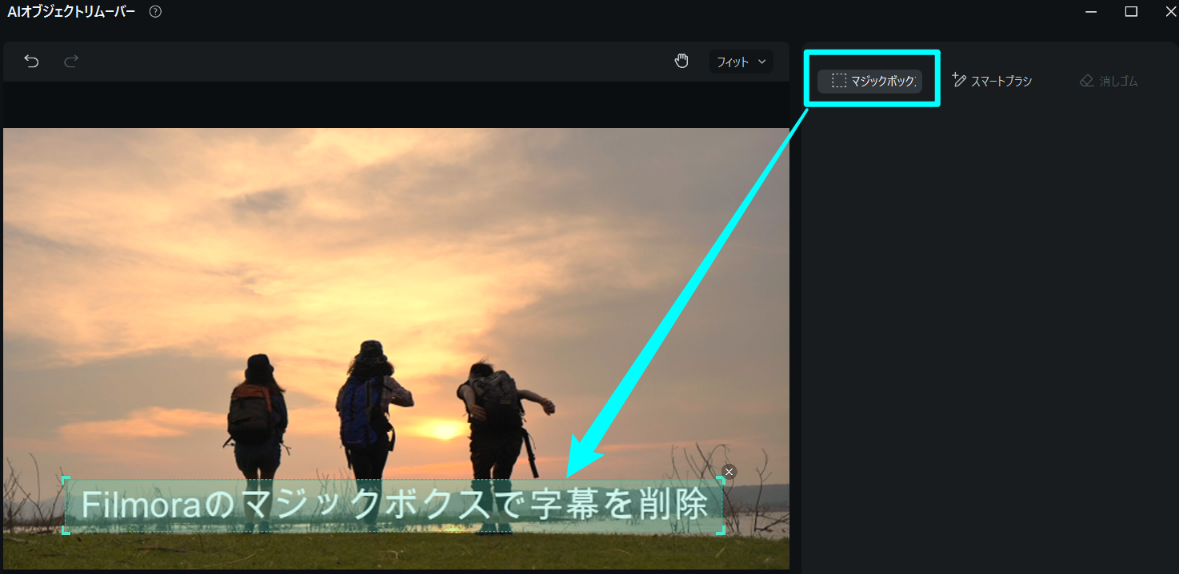Click the top-left selection box corner handle

[65, 480]
